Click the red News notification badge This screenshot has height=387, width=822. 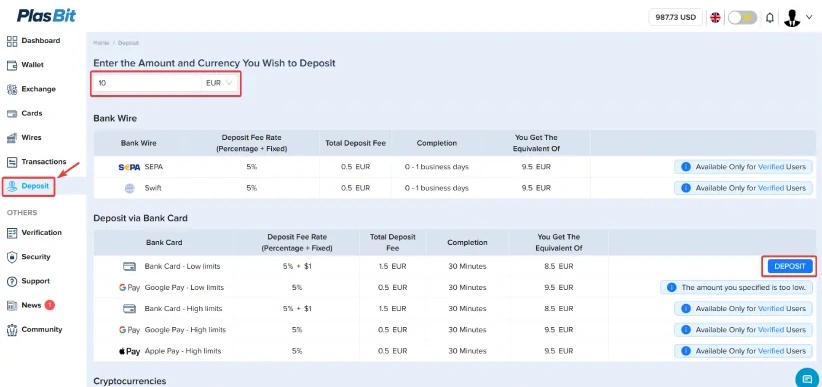pos(49,305)
